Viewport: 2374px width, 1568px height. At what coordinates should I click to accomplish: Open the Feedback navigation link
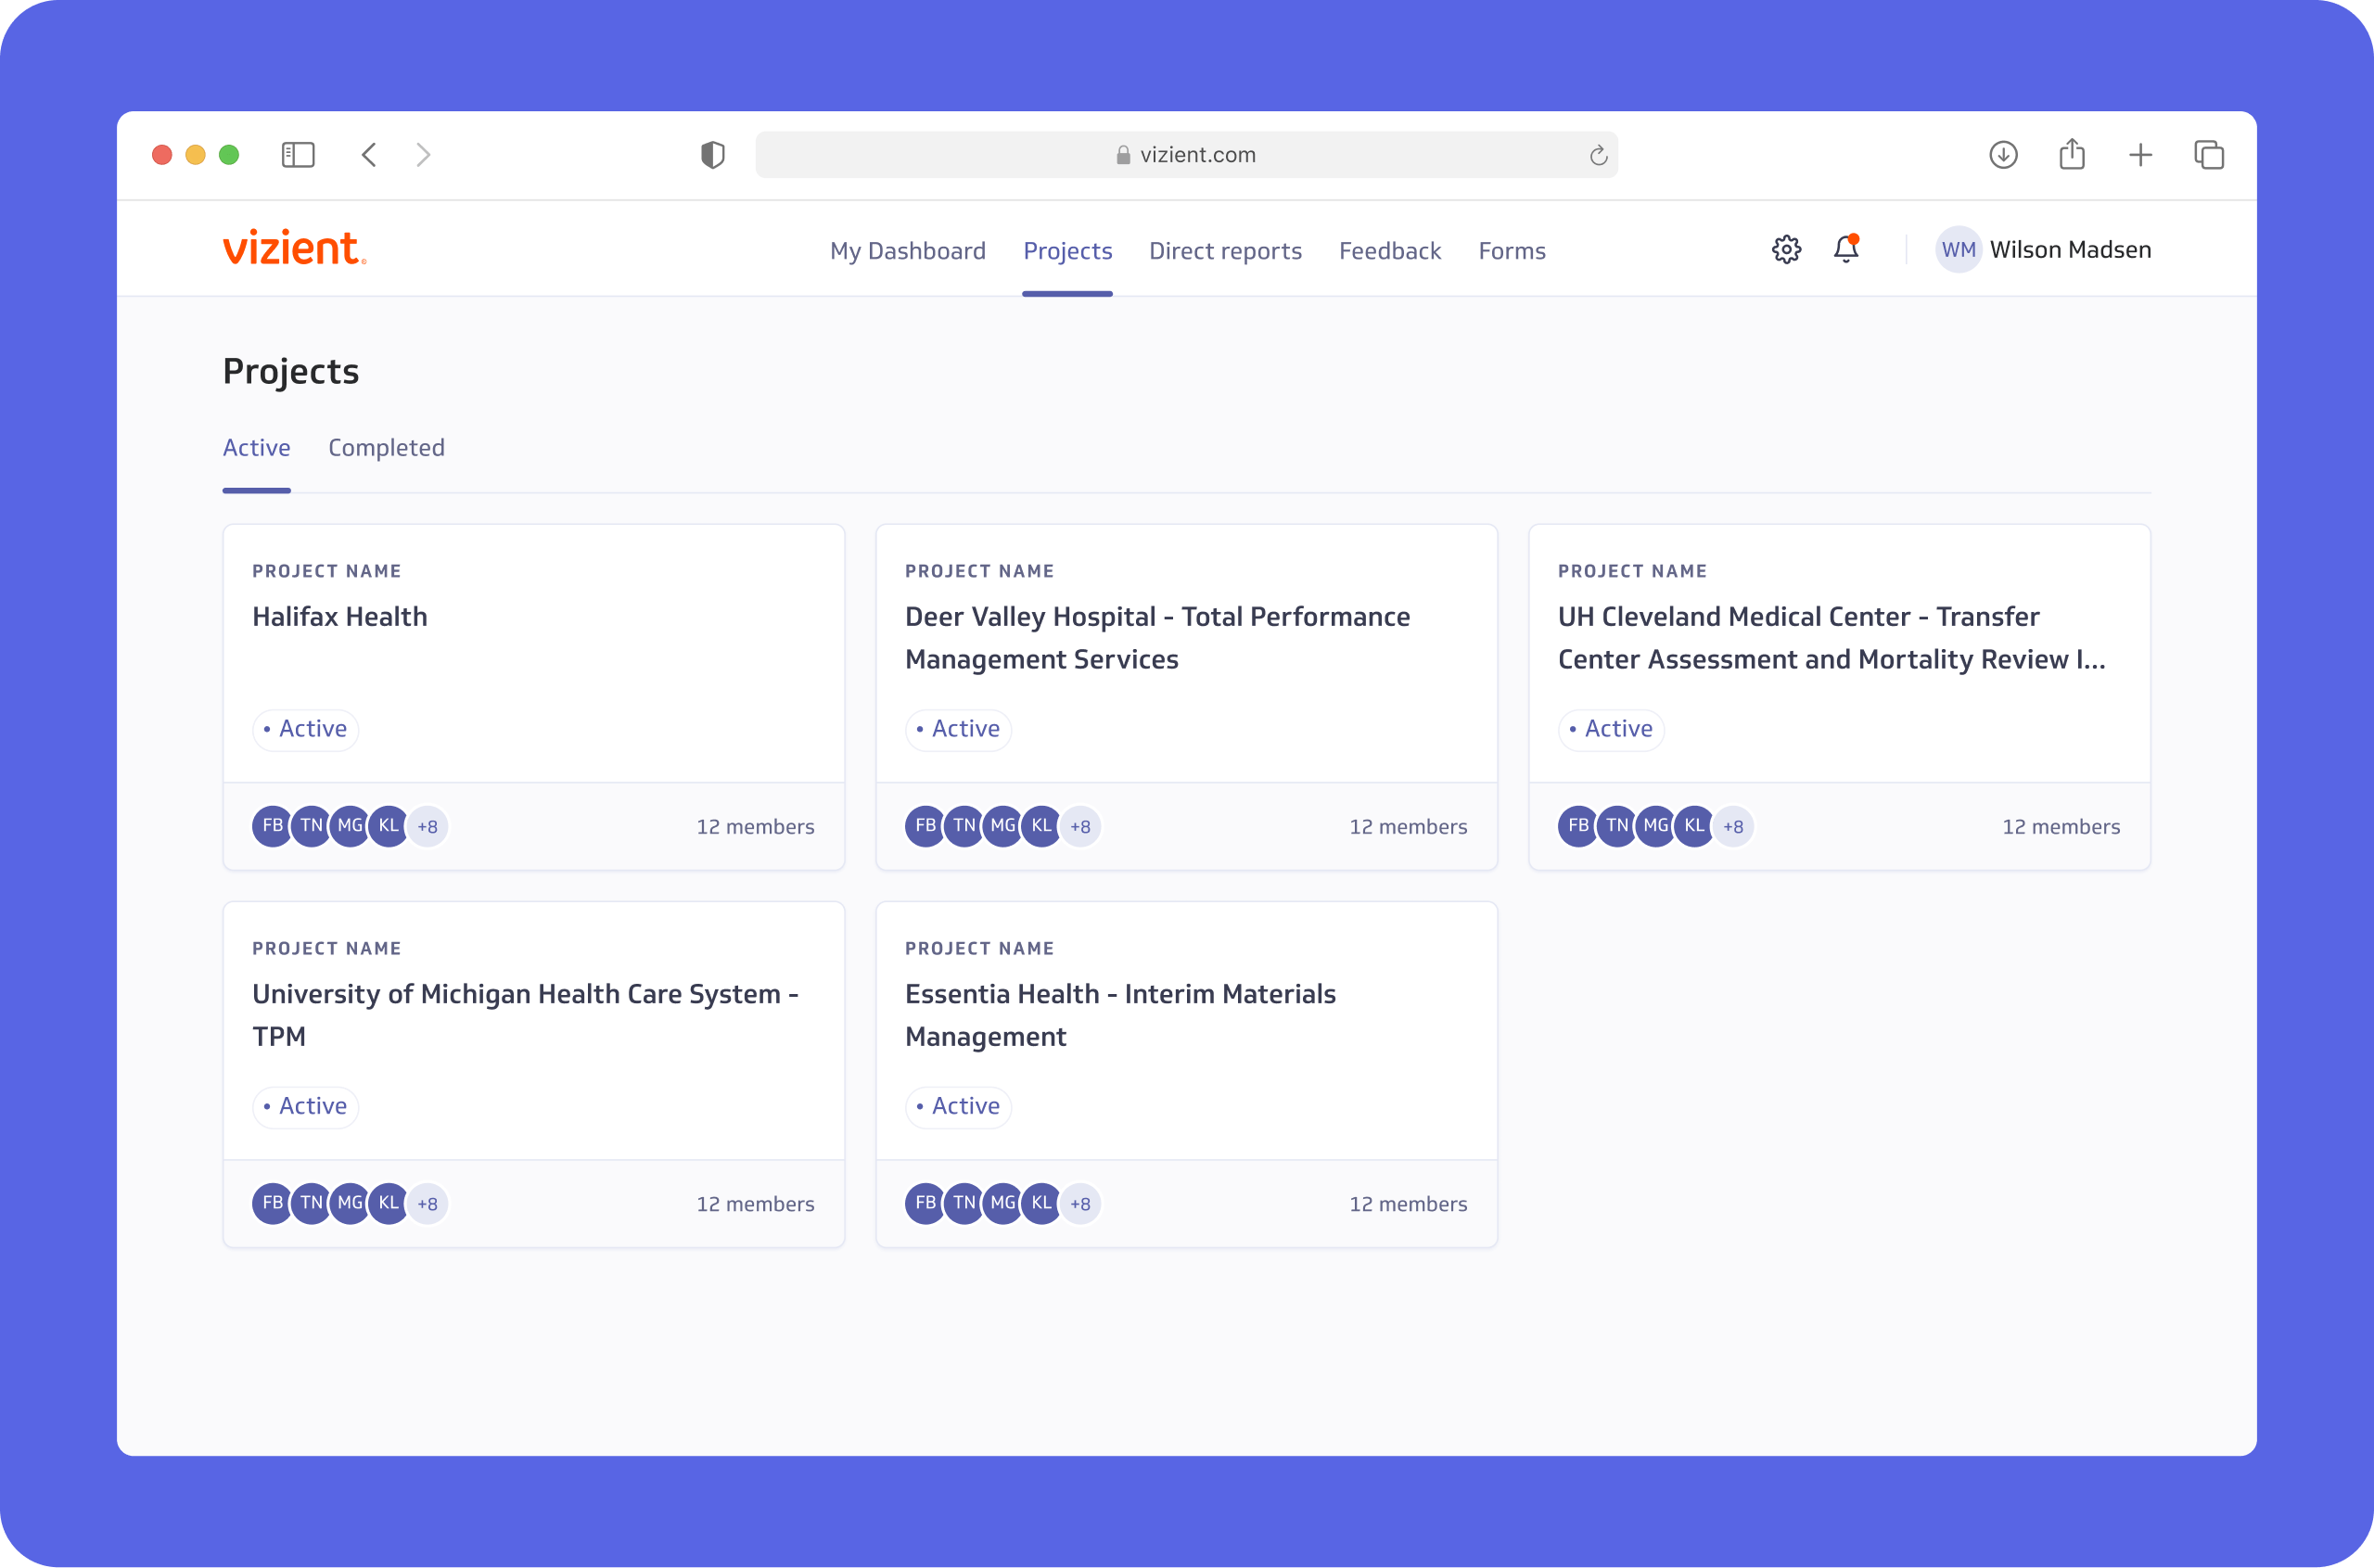[x=1389, y=251]
